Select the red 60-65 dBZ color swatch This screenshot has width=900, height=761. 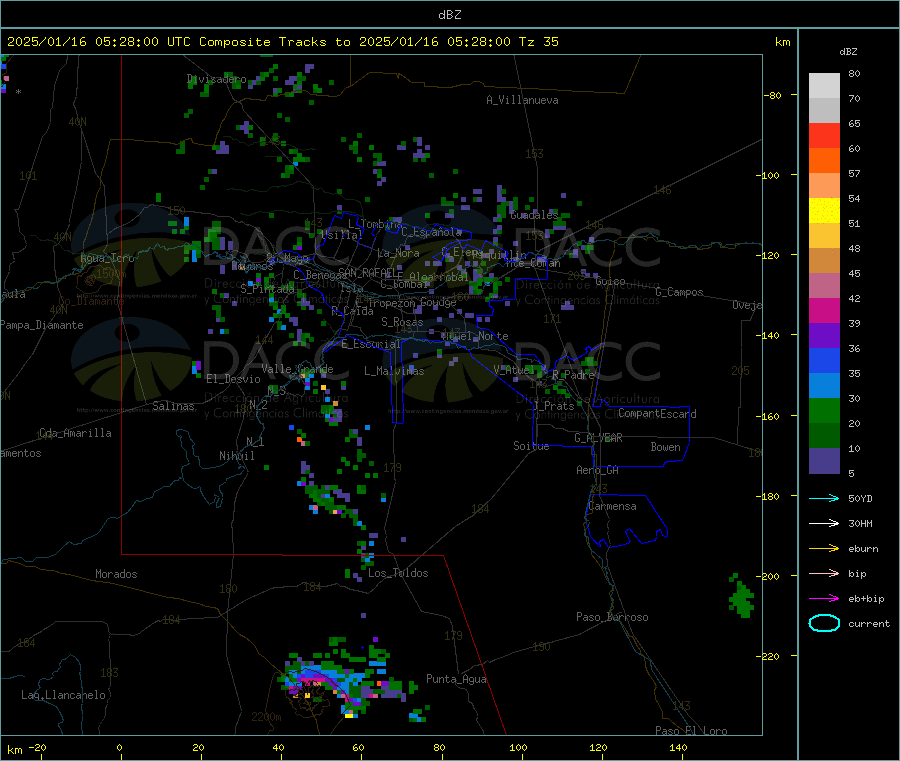pyautogui.click(x=824, y=135)
